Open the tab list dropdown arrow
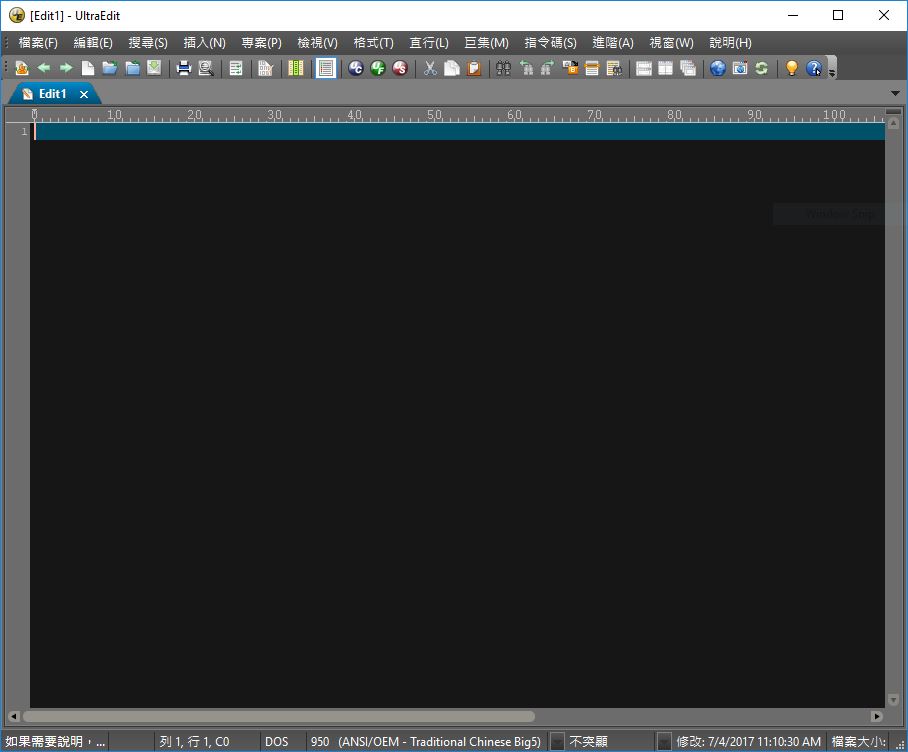 [895, 93]
